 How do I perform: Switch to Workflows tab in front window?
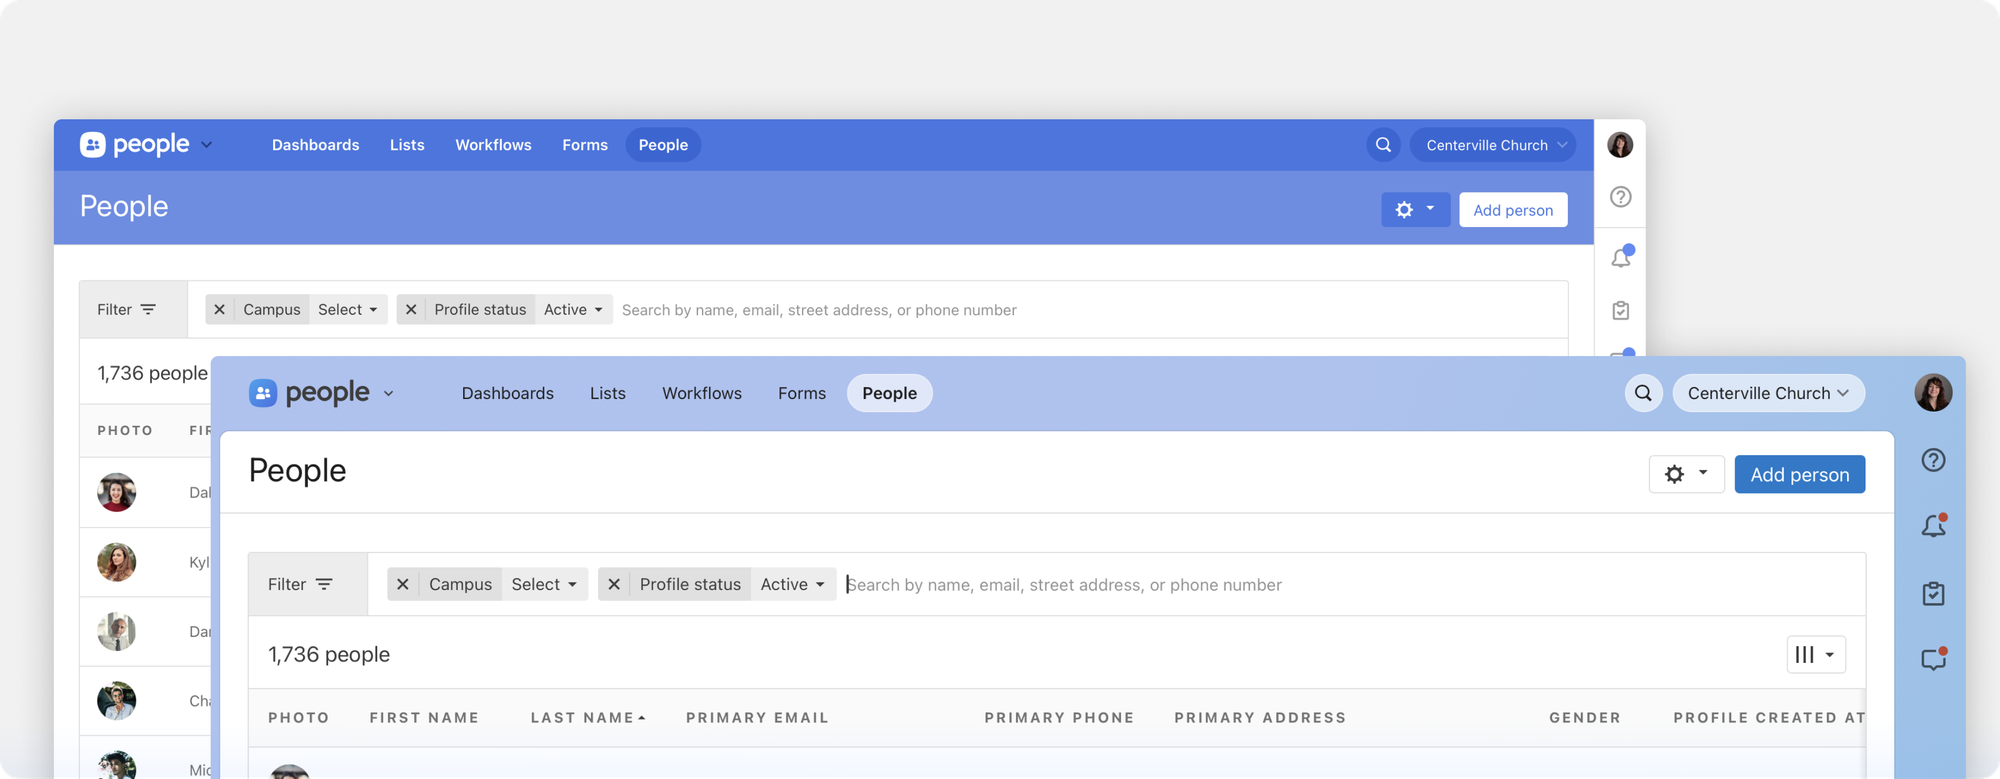(701, 393)
